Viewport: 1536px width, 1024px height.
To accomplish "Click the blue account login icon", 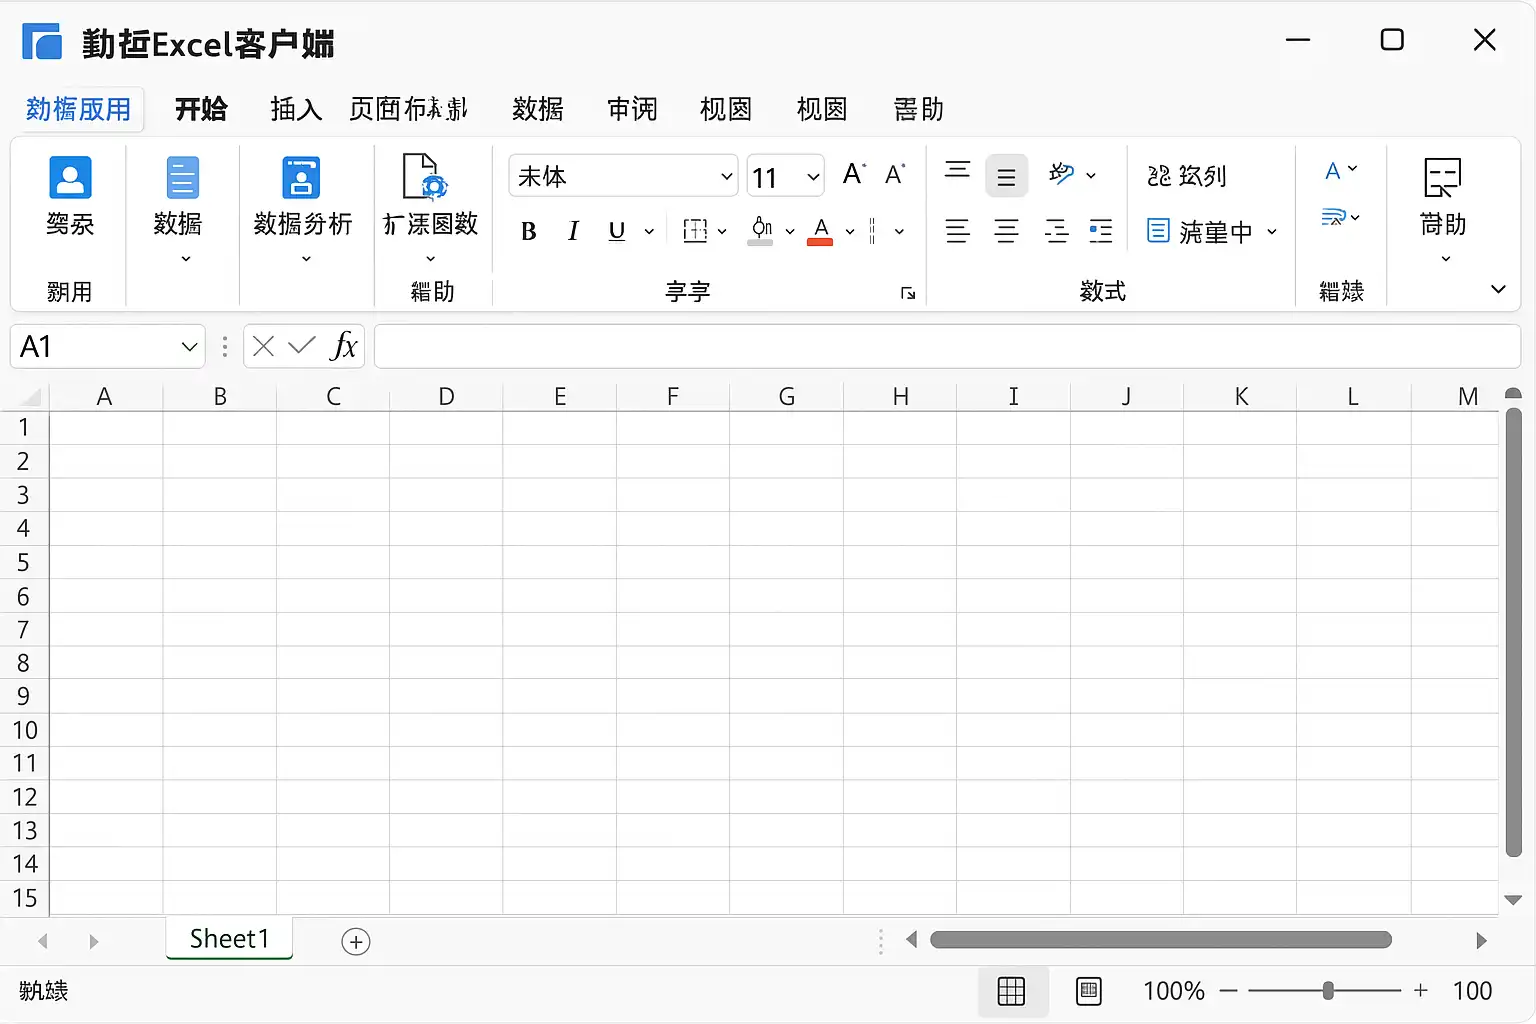I will click(x=70, y=178).
